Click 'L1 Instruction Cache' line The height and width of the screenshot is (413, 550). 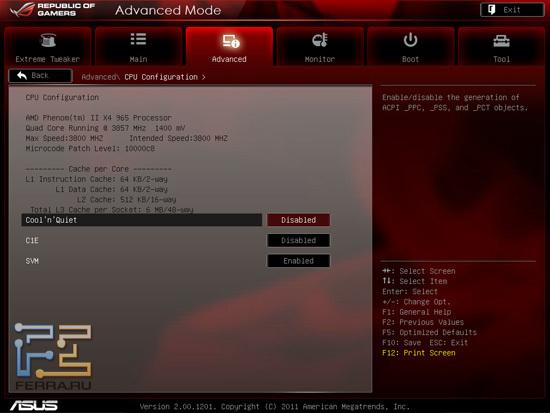[x=96, y=179]
